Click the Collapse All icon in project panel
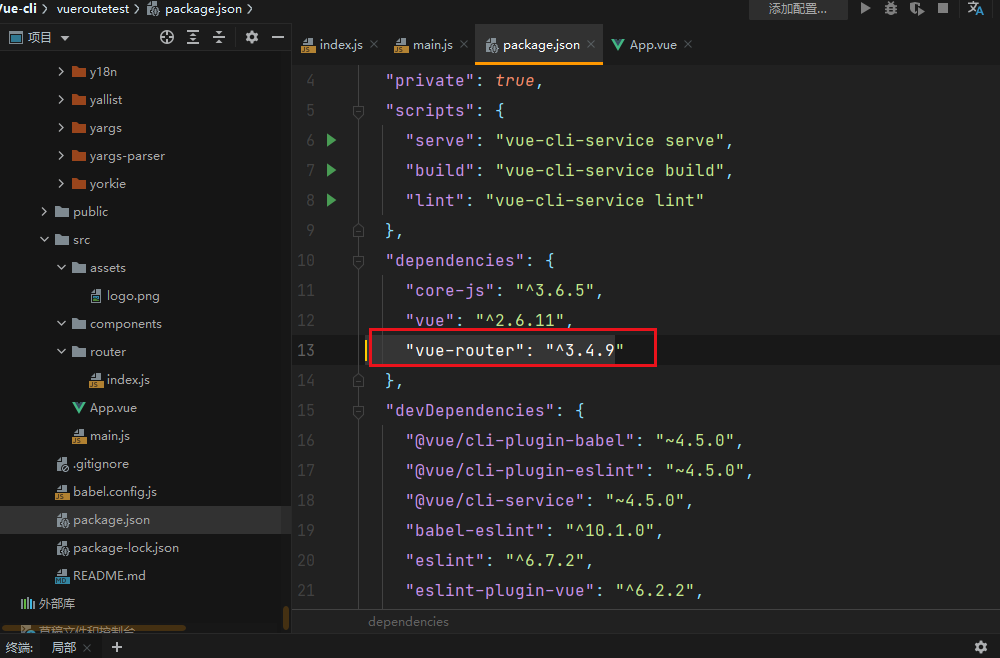This screenshot has width=1000, height=658. (x=219, y=38)
